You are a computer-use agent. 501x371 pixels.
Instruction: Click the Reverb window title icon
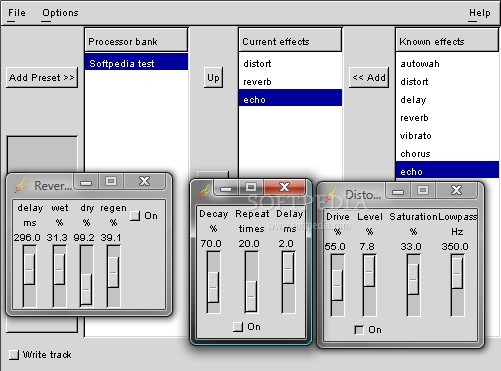(20, 185)
